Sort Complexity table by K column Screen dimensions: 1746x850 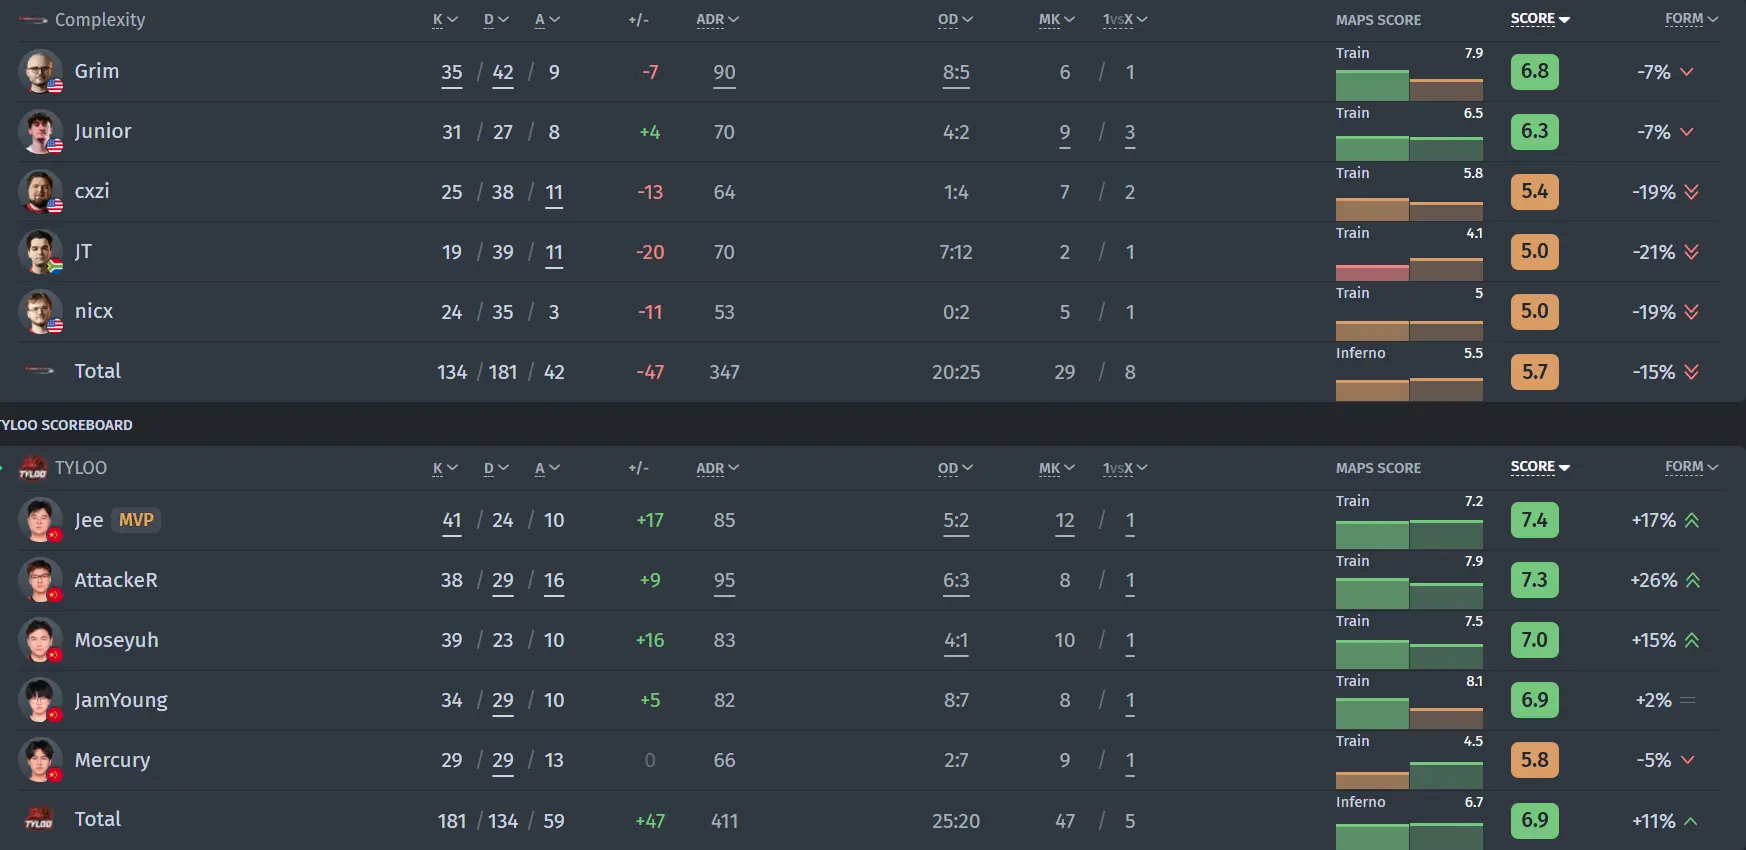coord(444,20)
